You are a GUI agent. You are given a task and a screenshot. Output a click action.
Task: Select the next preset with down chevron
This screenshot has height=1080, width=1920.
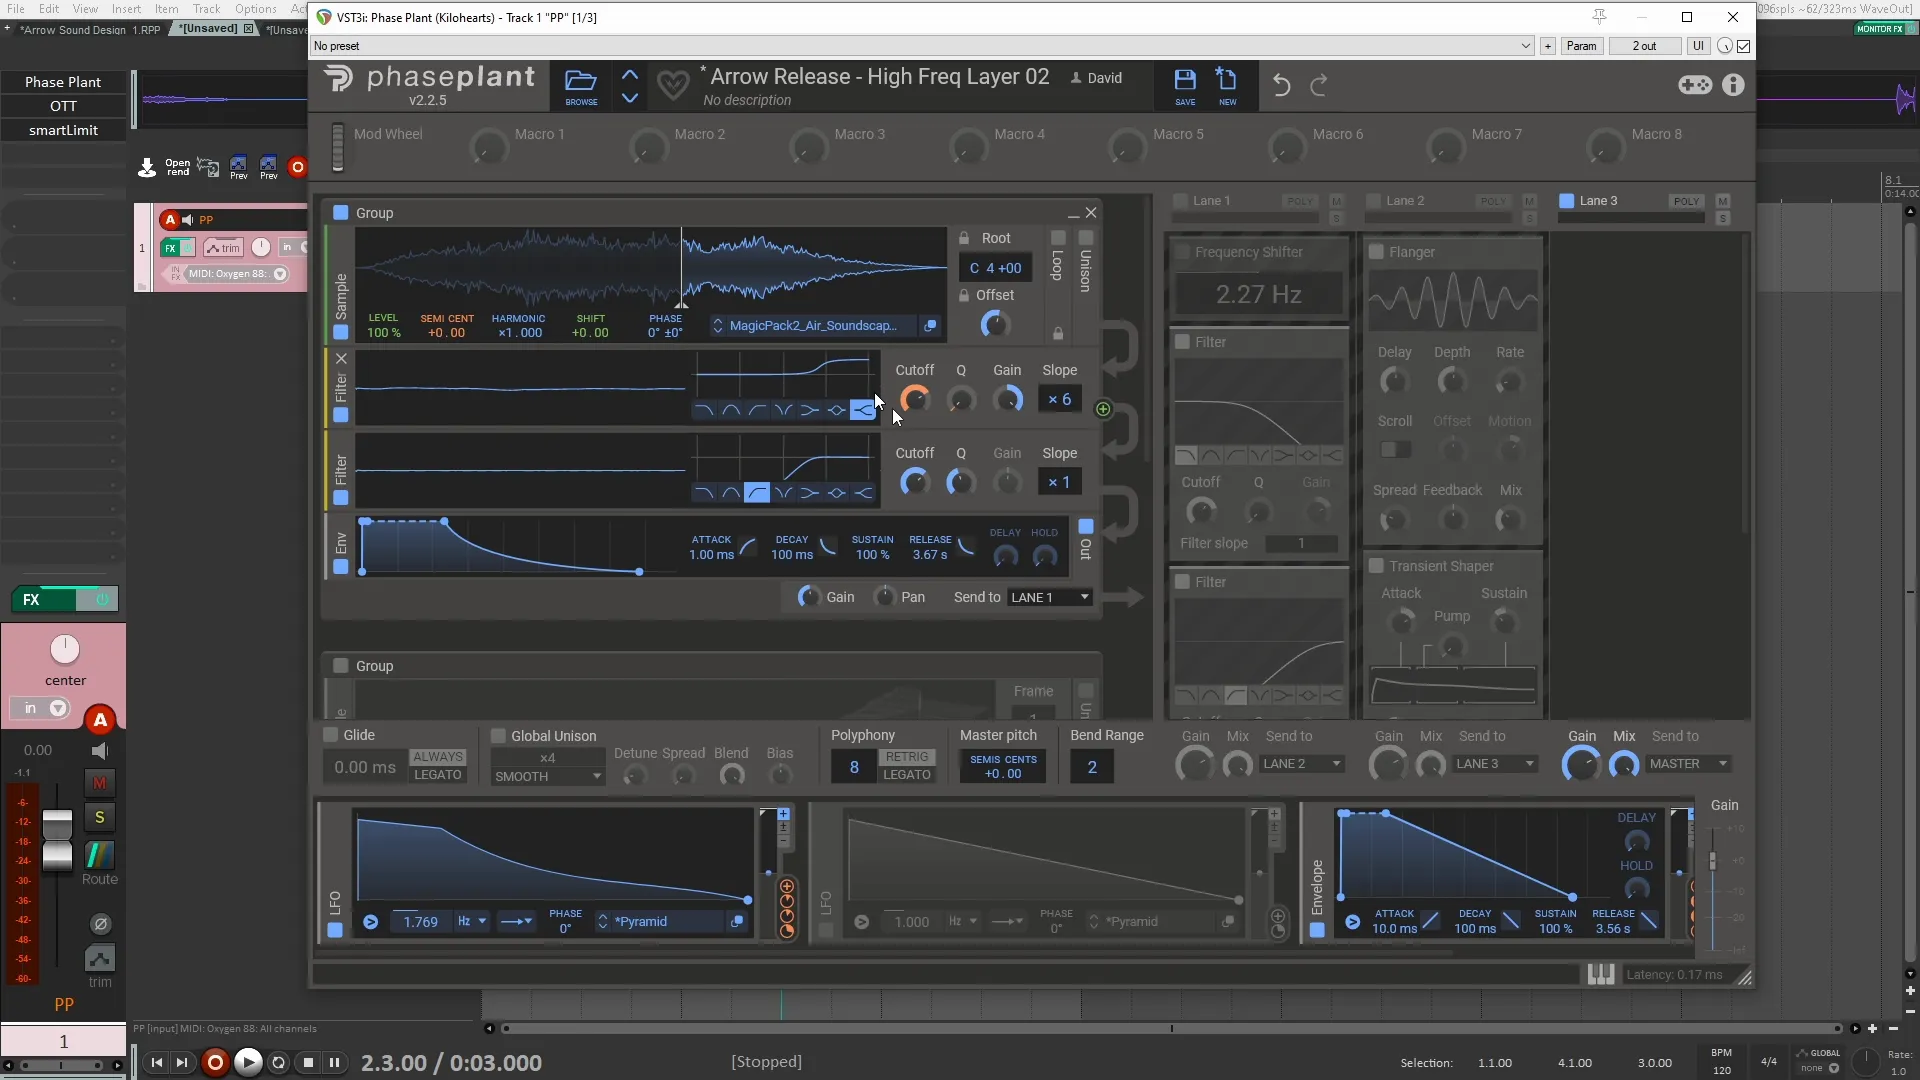point(630,98)
